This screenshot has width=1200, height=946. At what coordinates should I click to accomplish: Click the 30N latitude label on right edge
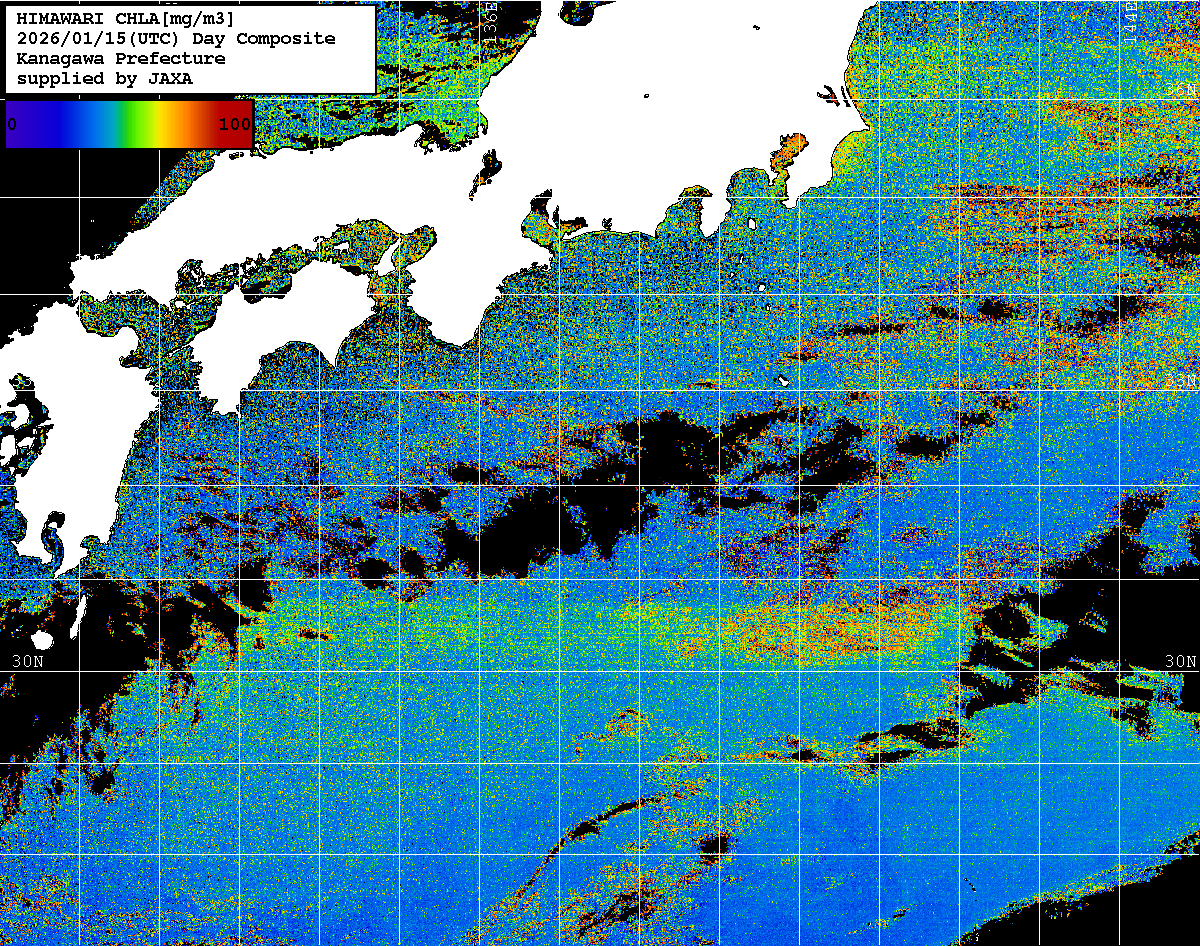click(x=1180, y=662)
